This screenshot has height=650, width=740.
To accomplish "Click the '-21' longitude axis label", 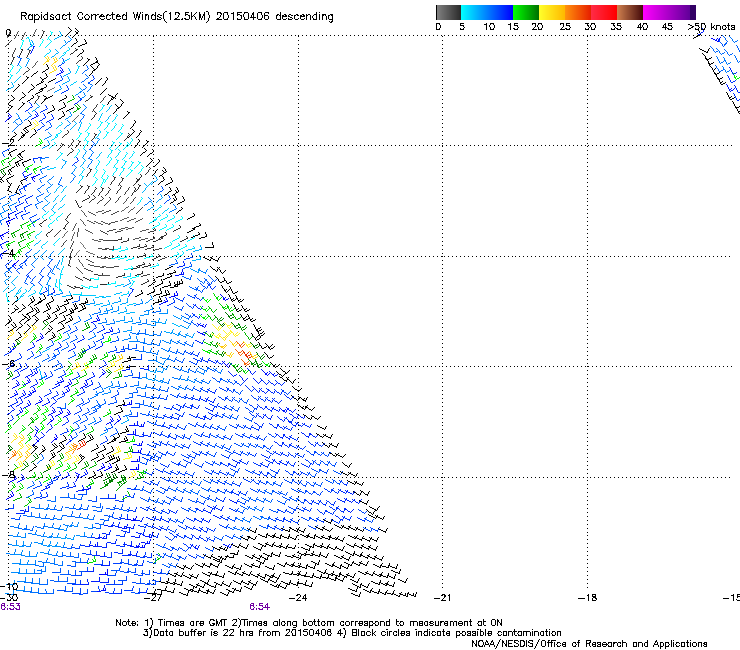I will tap(442, 598).
